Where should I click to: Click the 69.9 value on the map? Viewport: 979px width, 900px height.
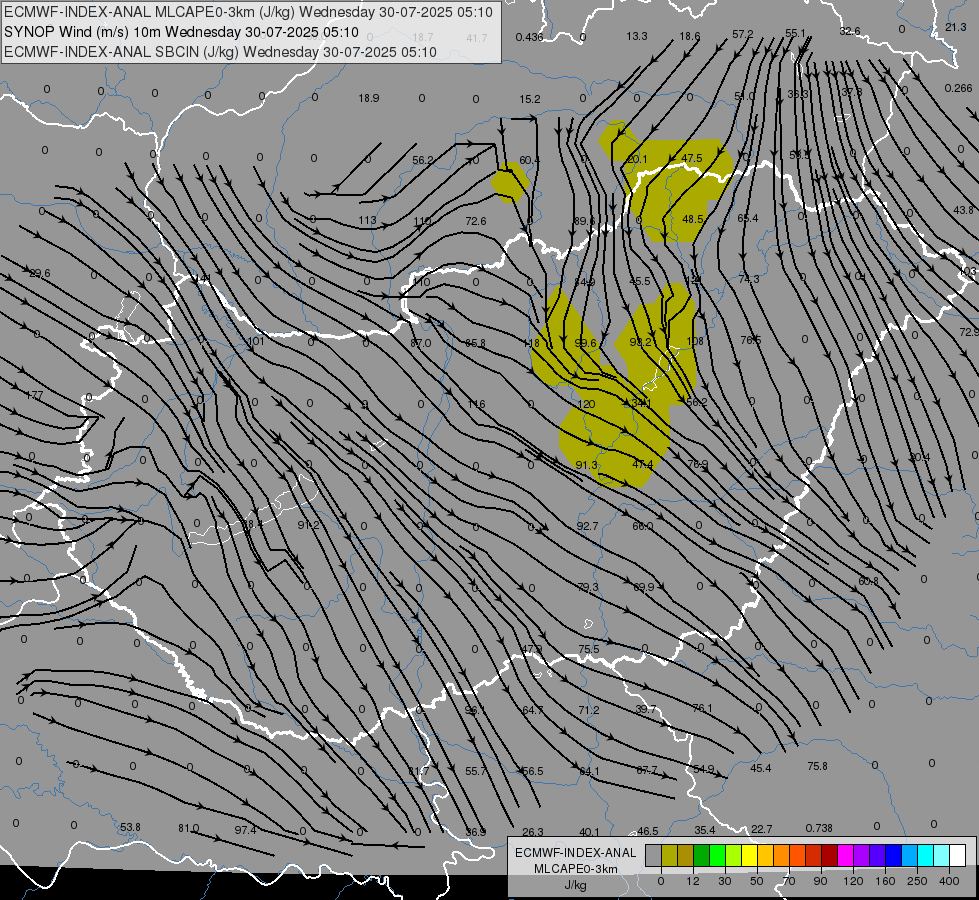[x=644, y=587]
